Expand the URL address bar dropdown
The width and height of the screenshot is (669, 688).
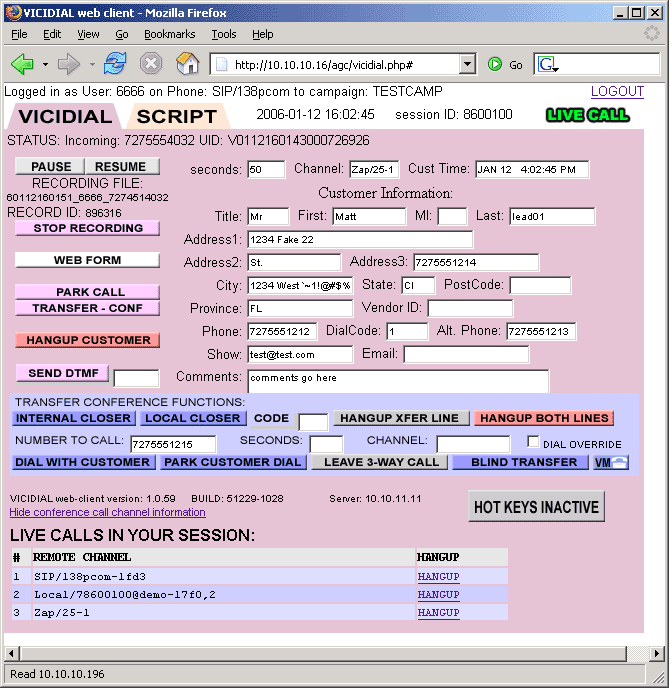point(467,64)
